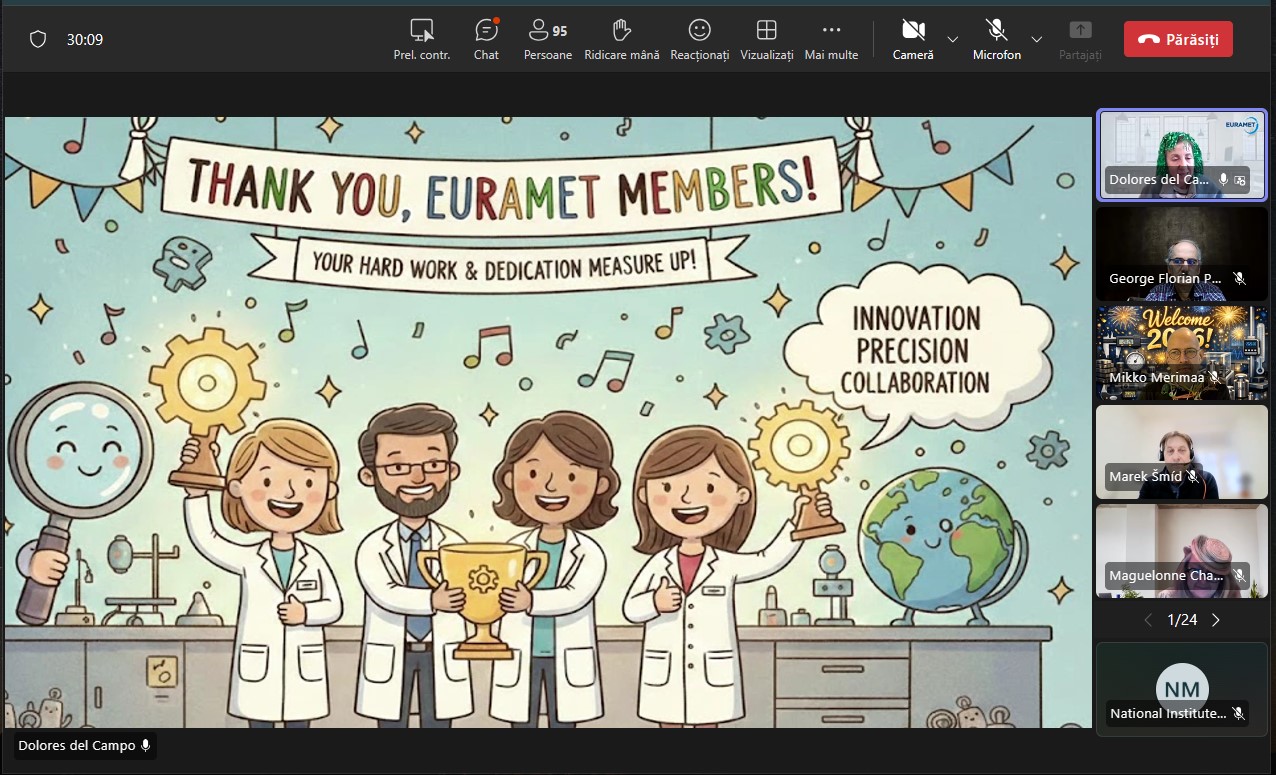1276x775 pixels.
Task: Select Marek Šmíd video thumbnail
Action: (x=1181, y=451)
